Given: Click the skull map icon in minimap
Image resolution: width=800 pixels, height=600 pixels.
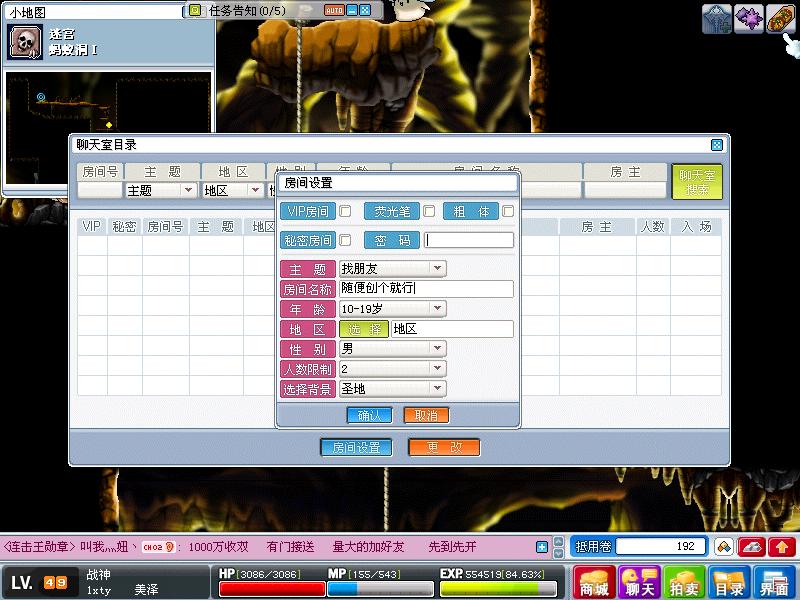Looking at the screenshot, I should (25, 42).
